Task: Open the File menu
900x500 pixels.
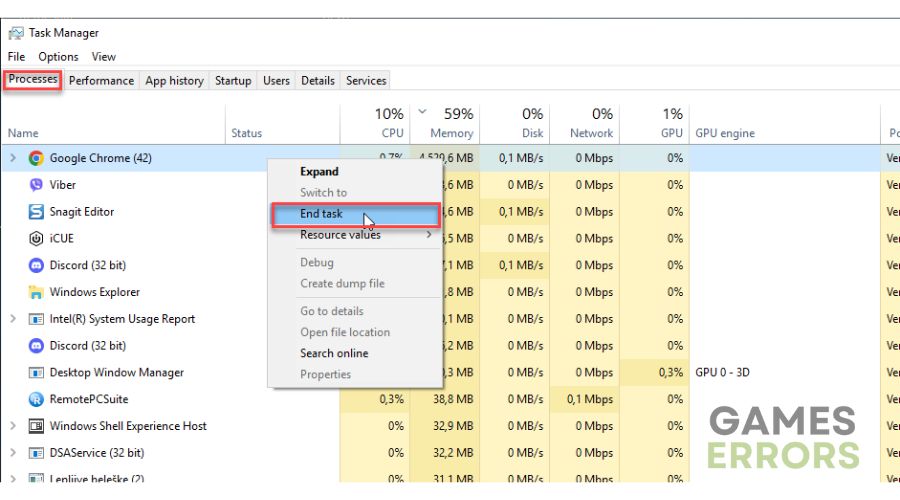Action: tap(16, 56)
